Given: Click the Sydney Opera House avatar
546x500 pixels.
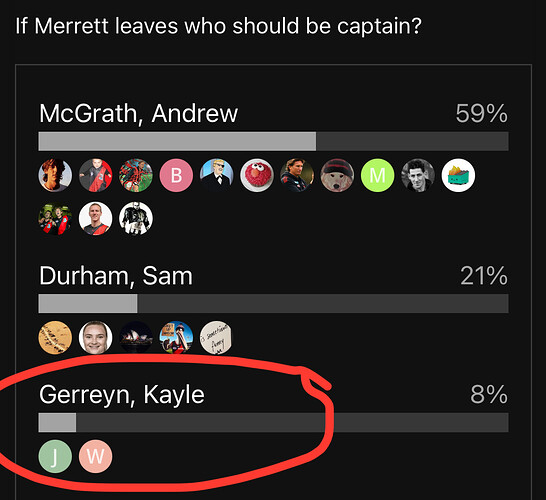Looking at the screenshot, I should (x=136, y=337).
